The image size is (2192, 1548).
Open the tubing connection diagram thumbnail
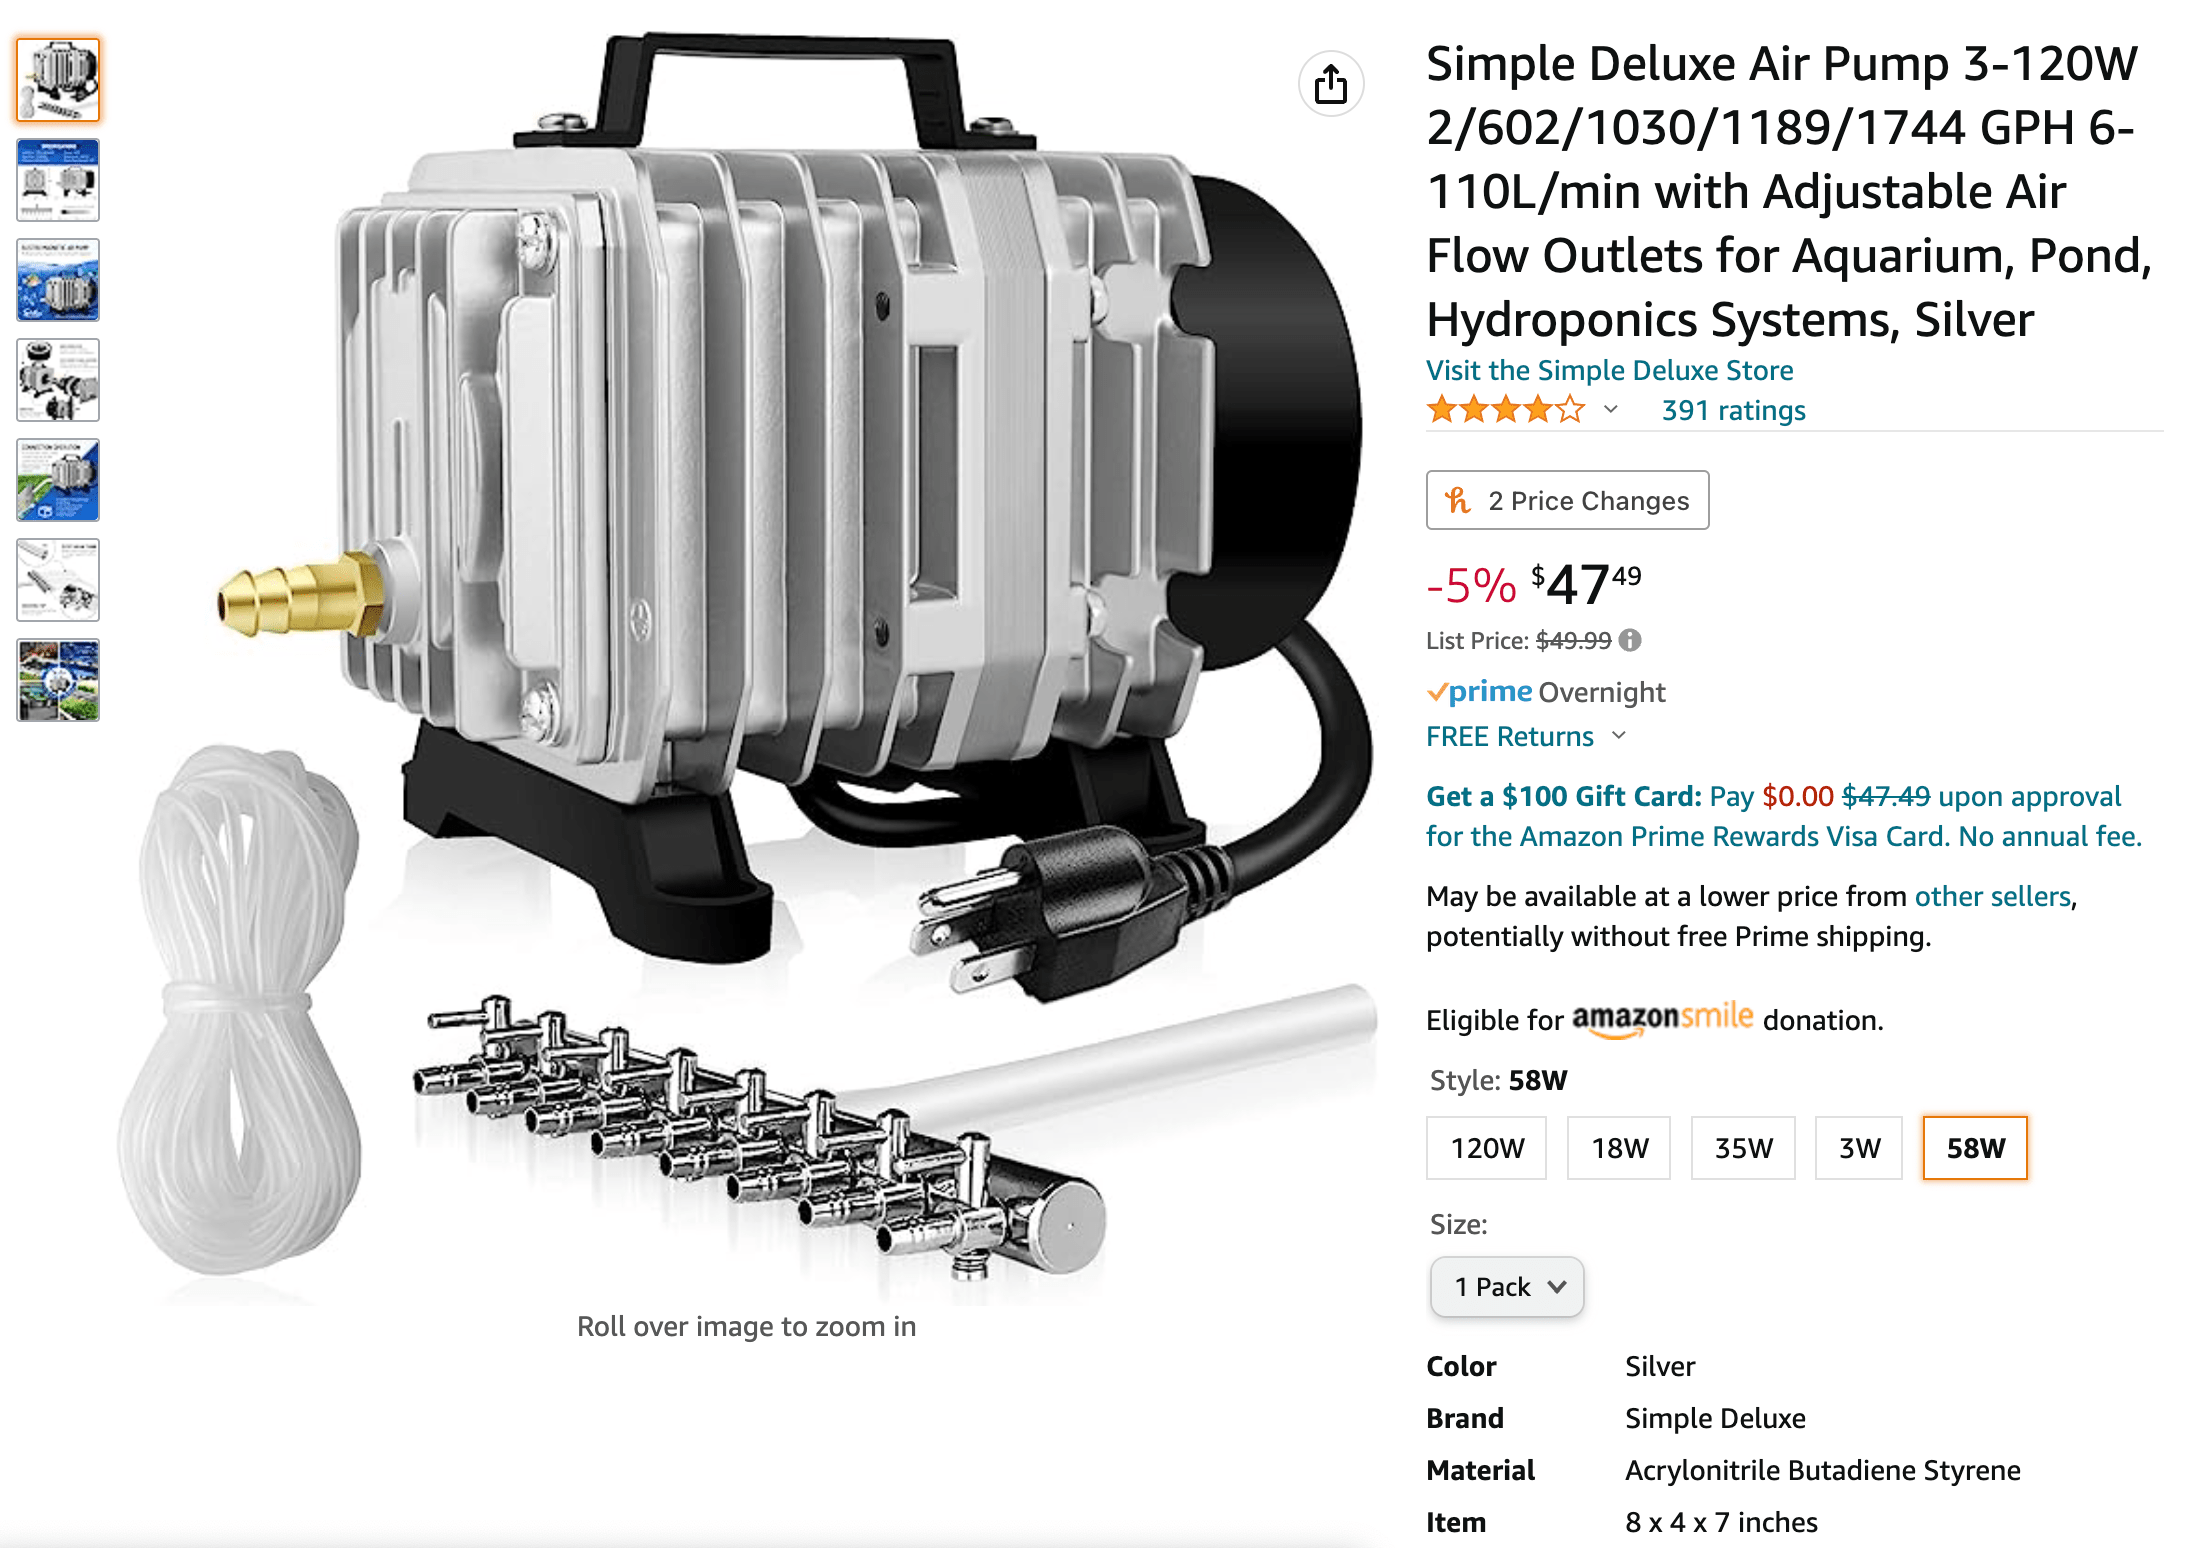[x=57, y=480]
